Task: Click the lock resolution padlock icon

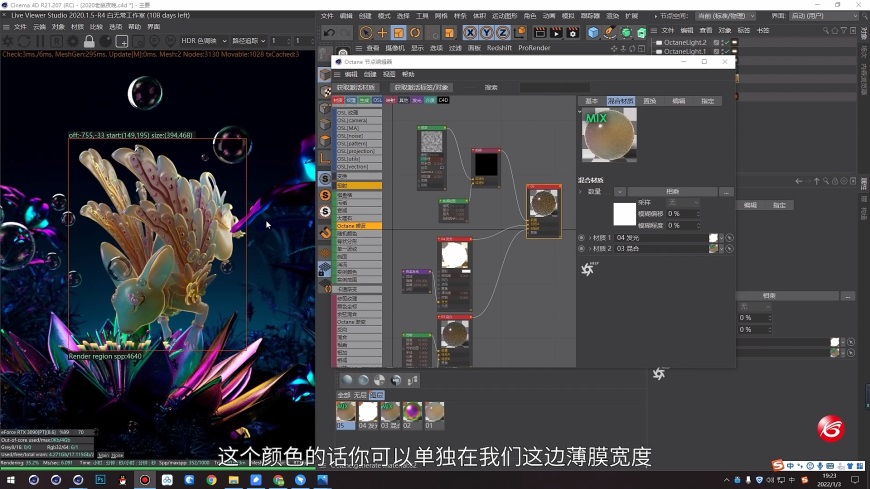Action: pyautogui.click(x=89, y=41)
